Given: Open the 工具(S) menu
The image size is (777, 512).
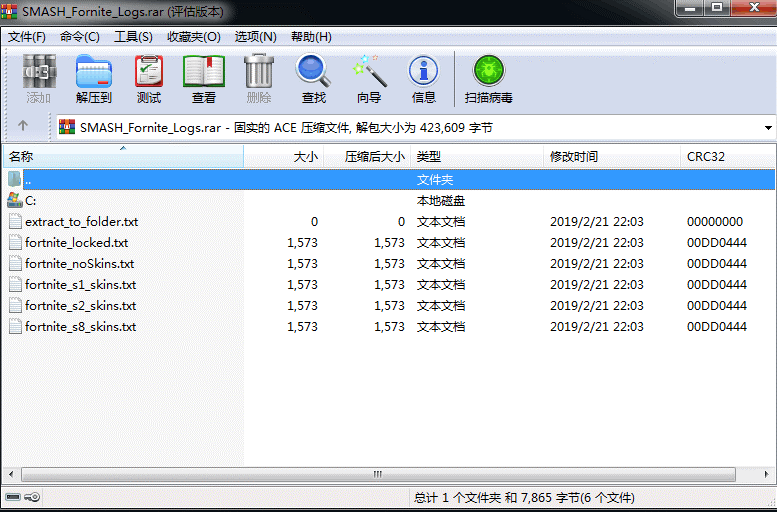Looking at the screenshot, I should [x=133, y=37].
